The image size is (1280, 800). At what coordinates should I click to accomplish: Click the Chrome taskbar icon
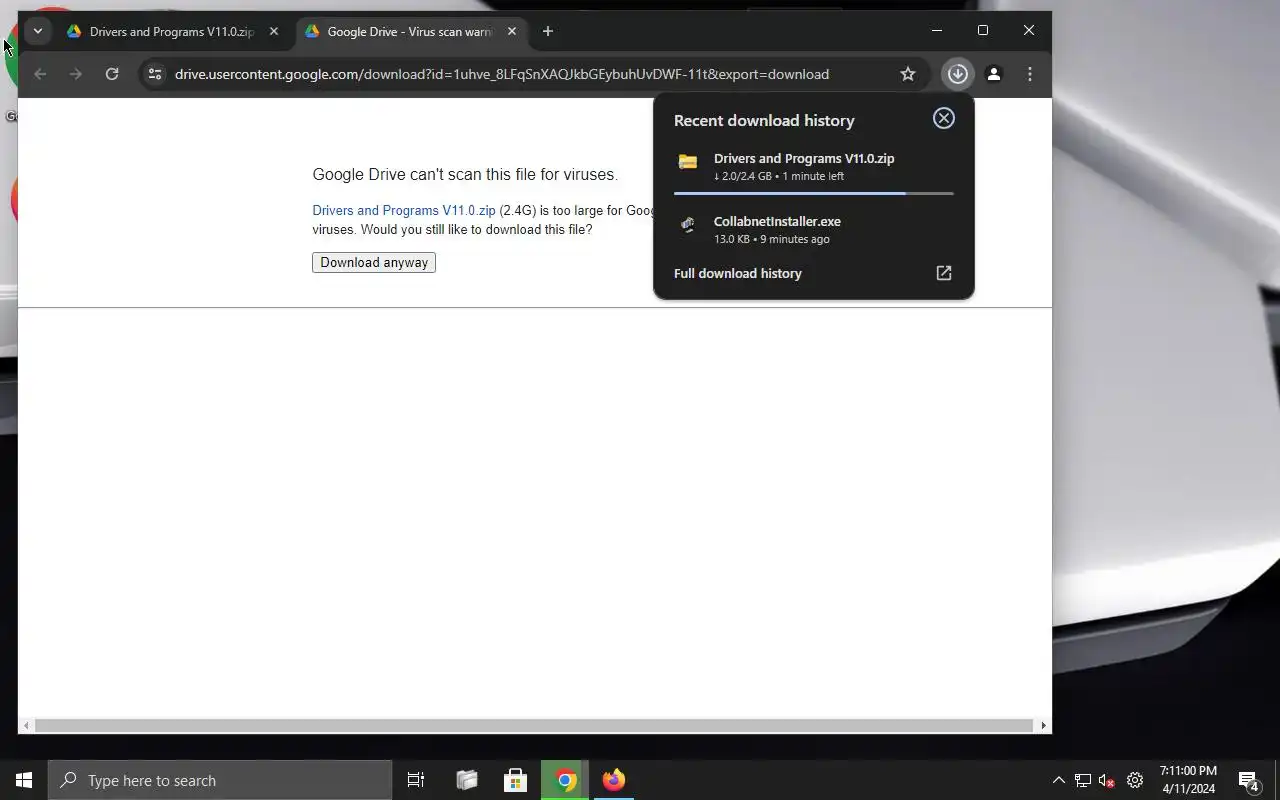pyautogui.click(x=565, y=780)
